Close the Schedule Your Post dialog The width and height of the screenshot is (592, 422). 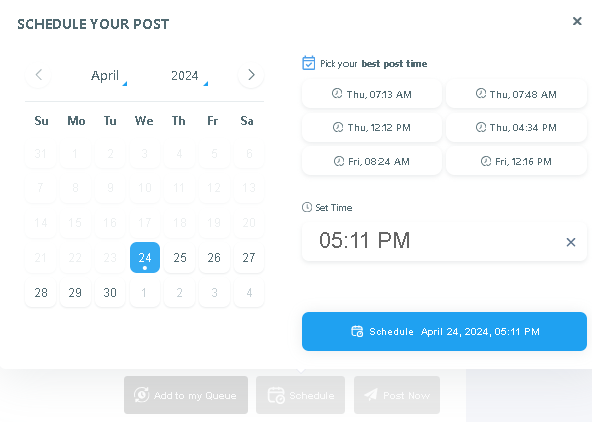[577, 21]
